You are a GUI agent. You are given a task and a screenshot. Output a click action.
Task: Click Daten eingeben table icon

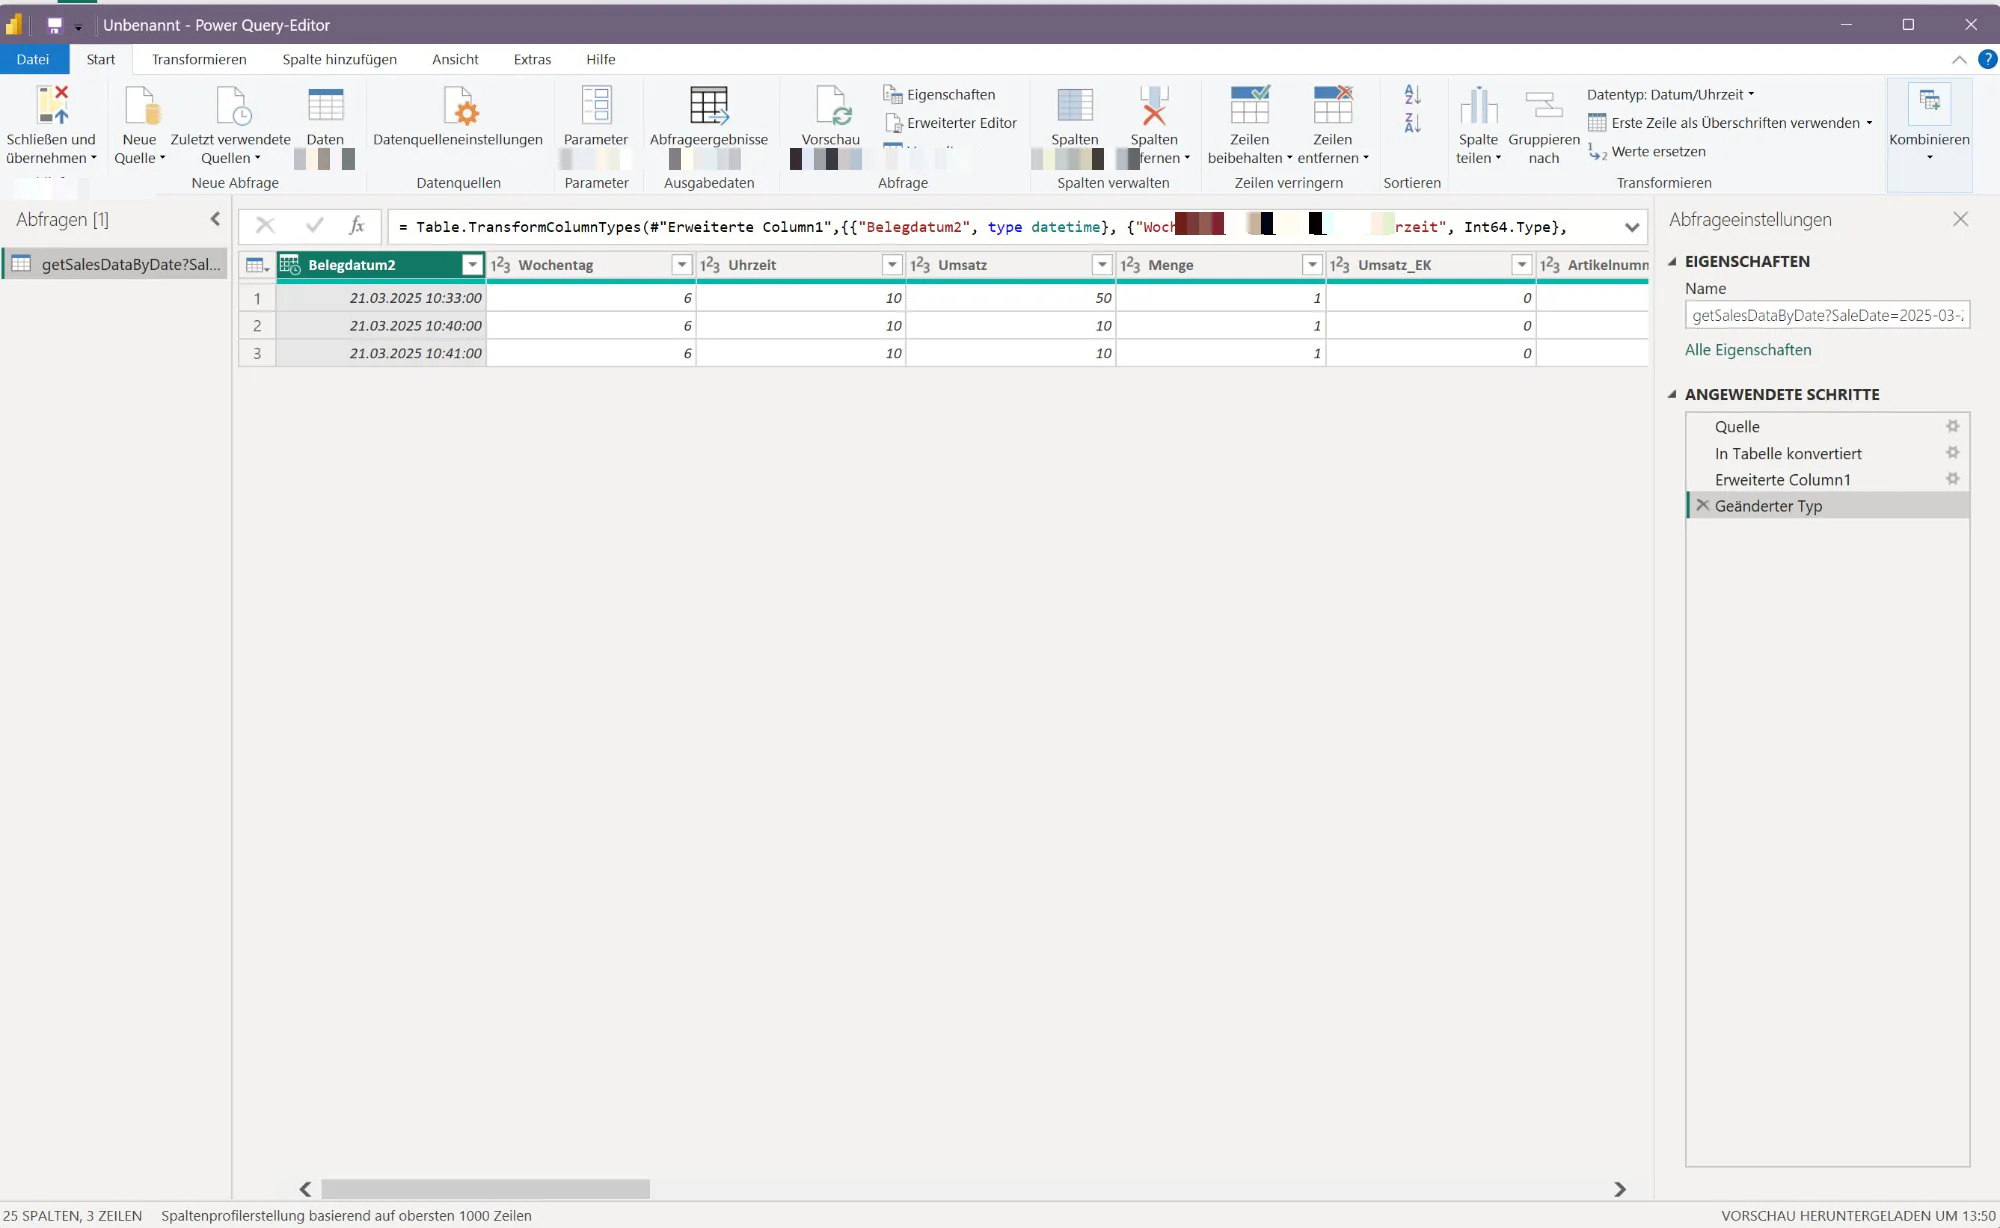[326, 105]
